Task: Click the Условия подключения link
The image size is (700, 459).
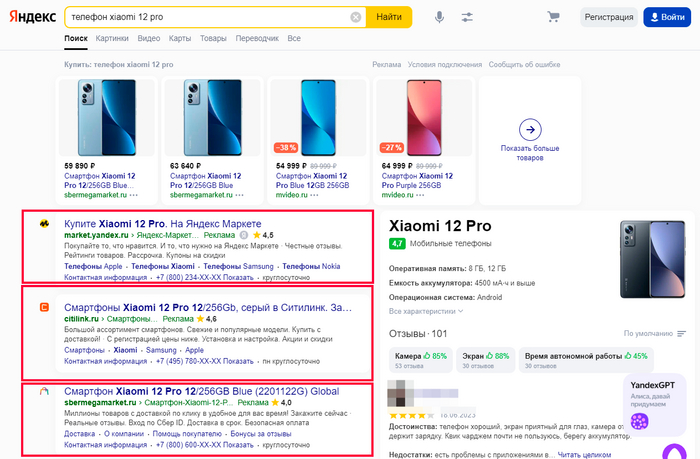Action: click(445, 65)
